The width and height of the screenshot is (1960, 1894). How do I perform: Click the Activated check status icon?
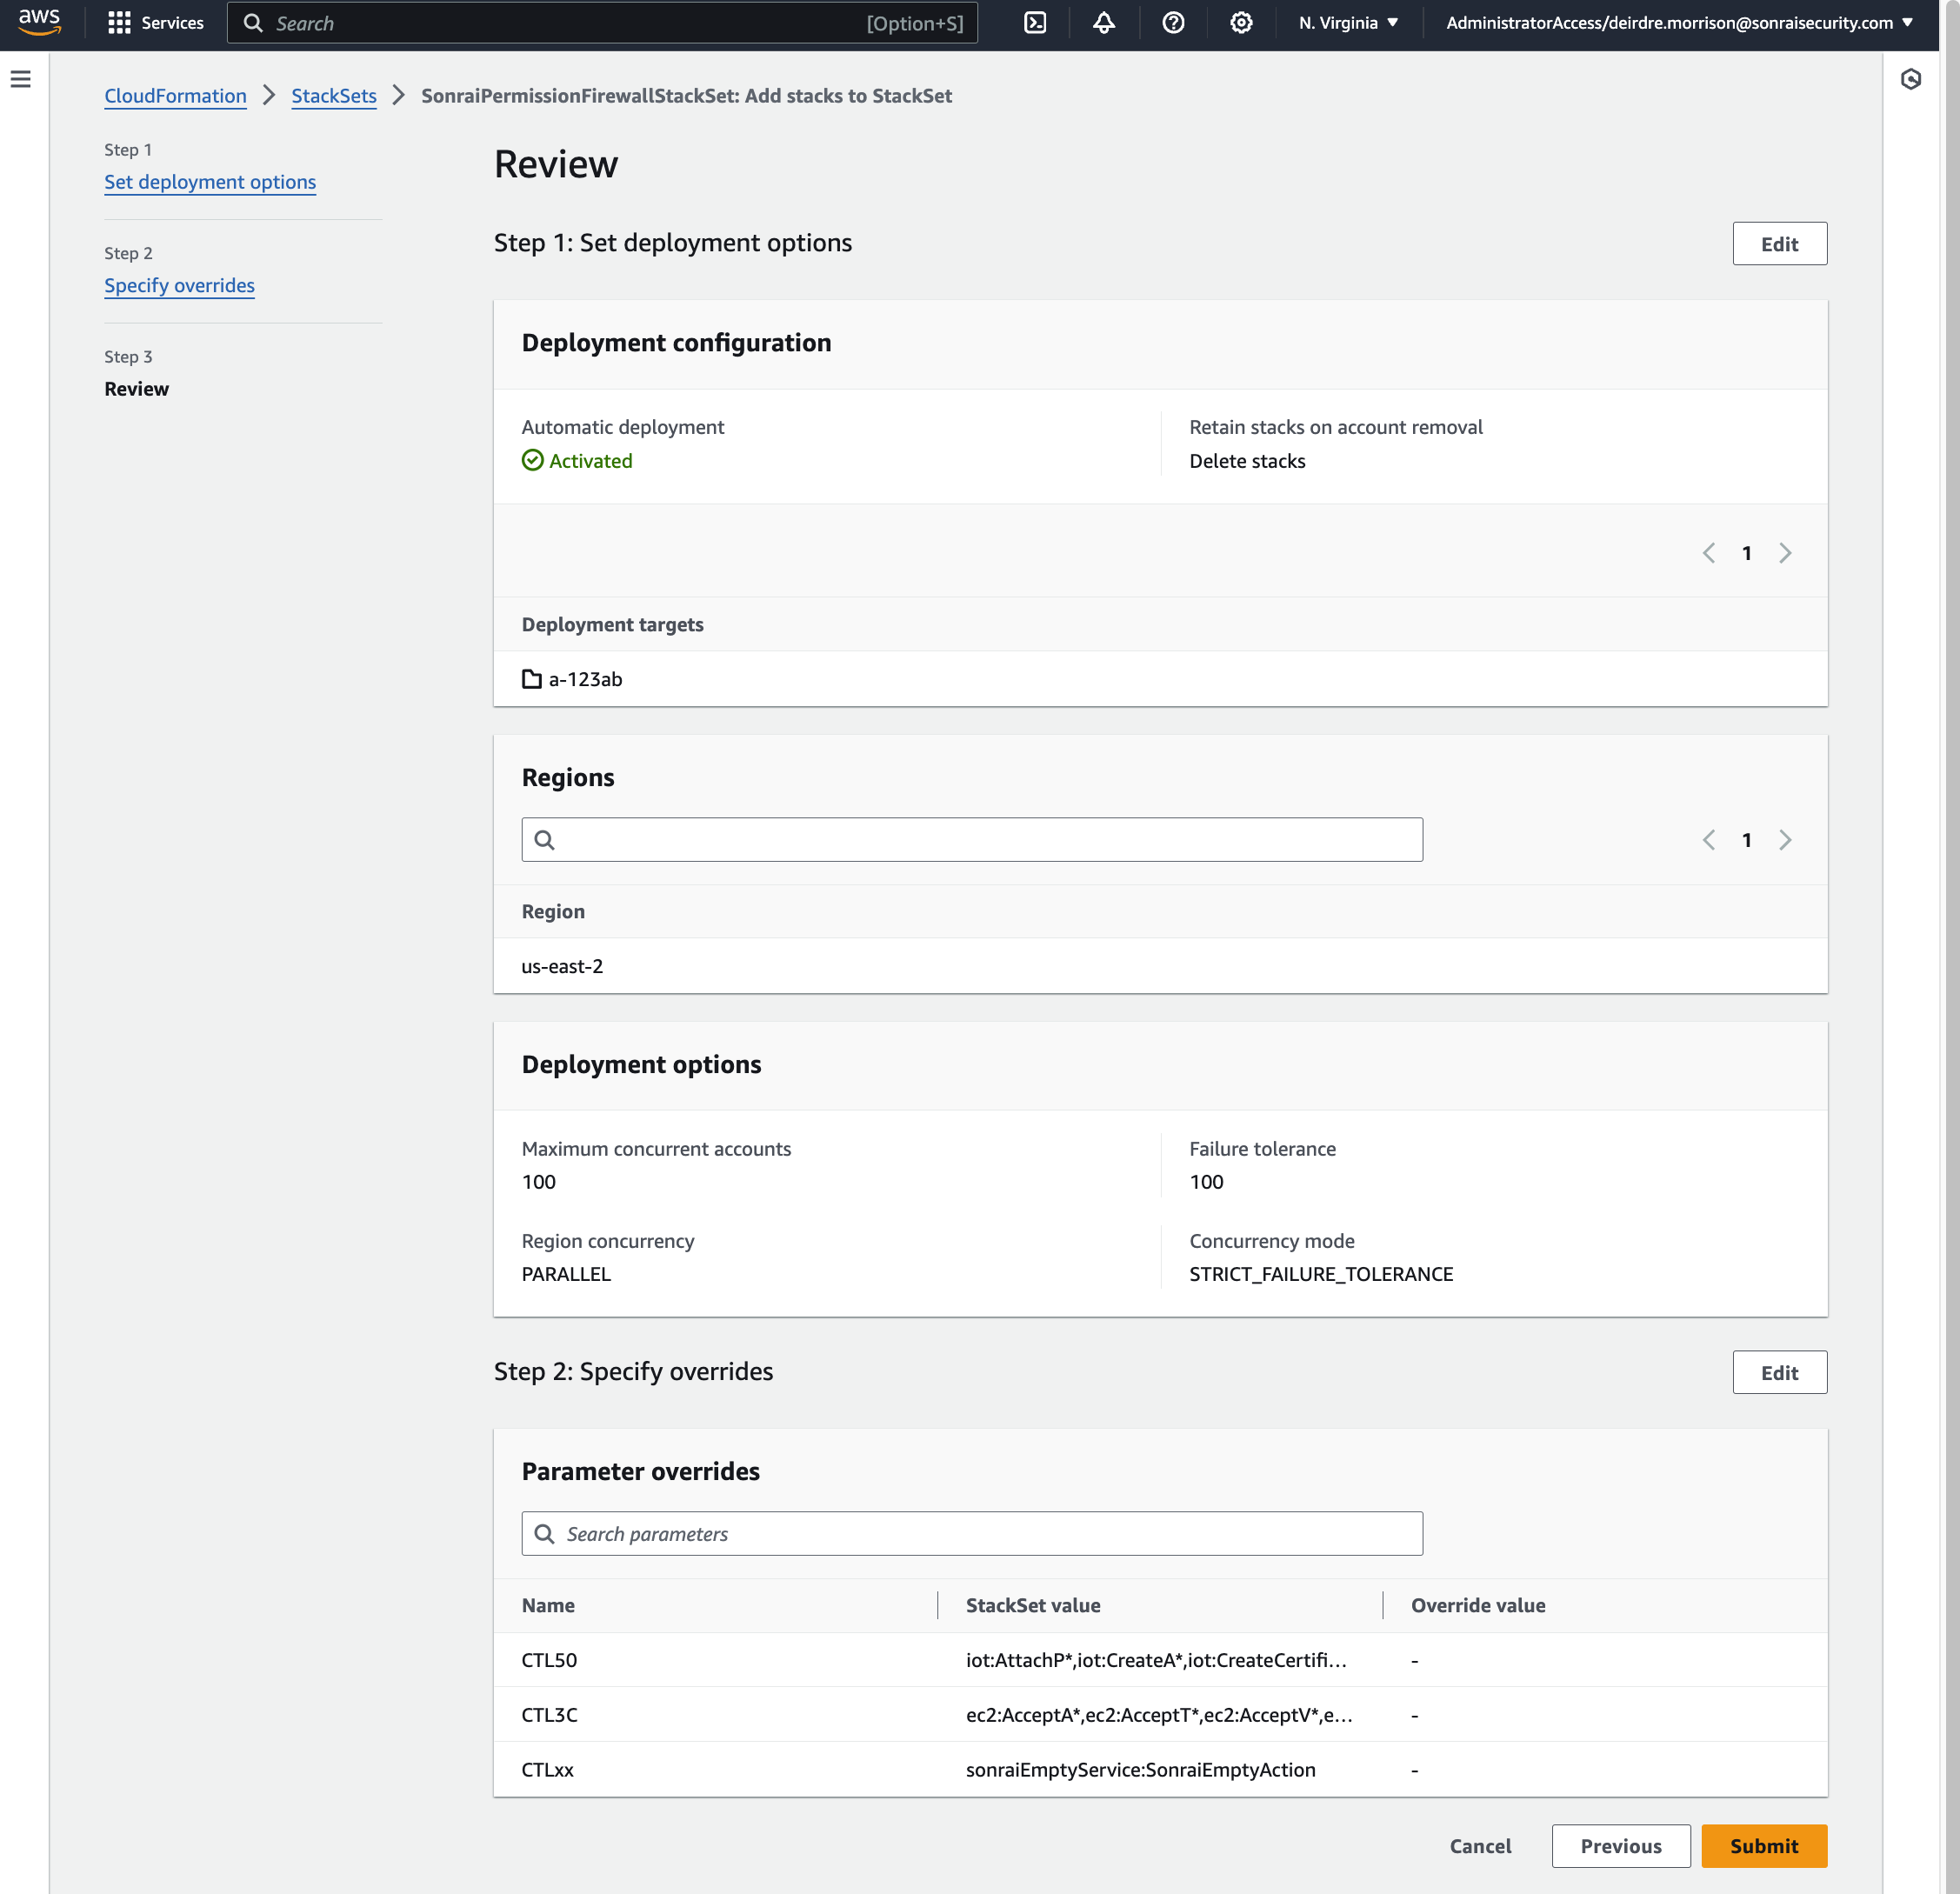point(533,460)
